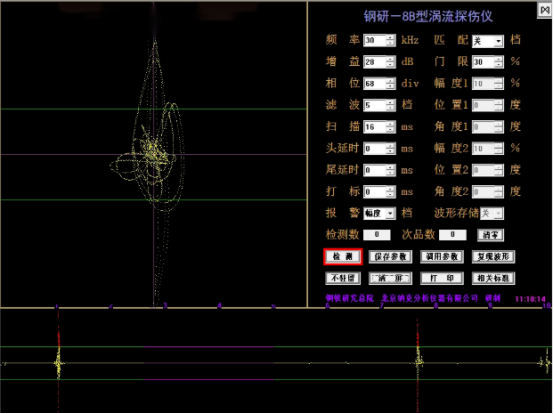Click the button right of 打印

[493, 278]
